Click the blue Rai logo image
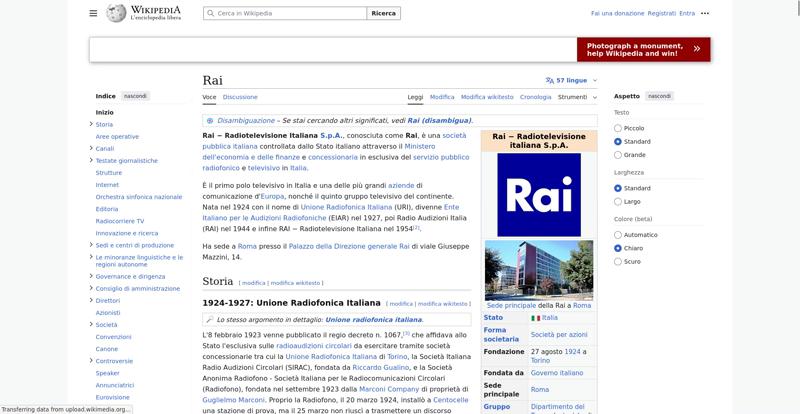800x414 pixels. pos(539,195)
